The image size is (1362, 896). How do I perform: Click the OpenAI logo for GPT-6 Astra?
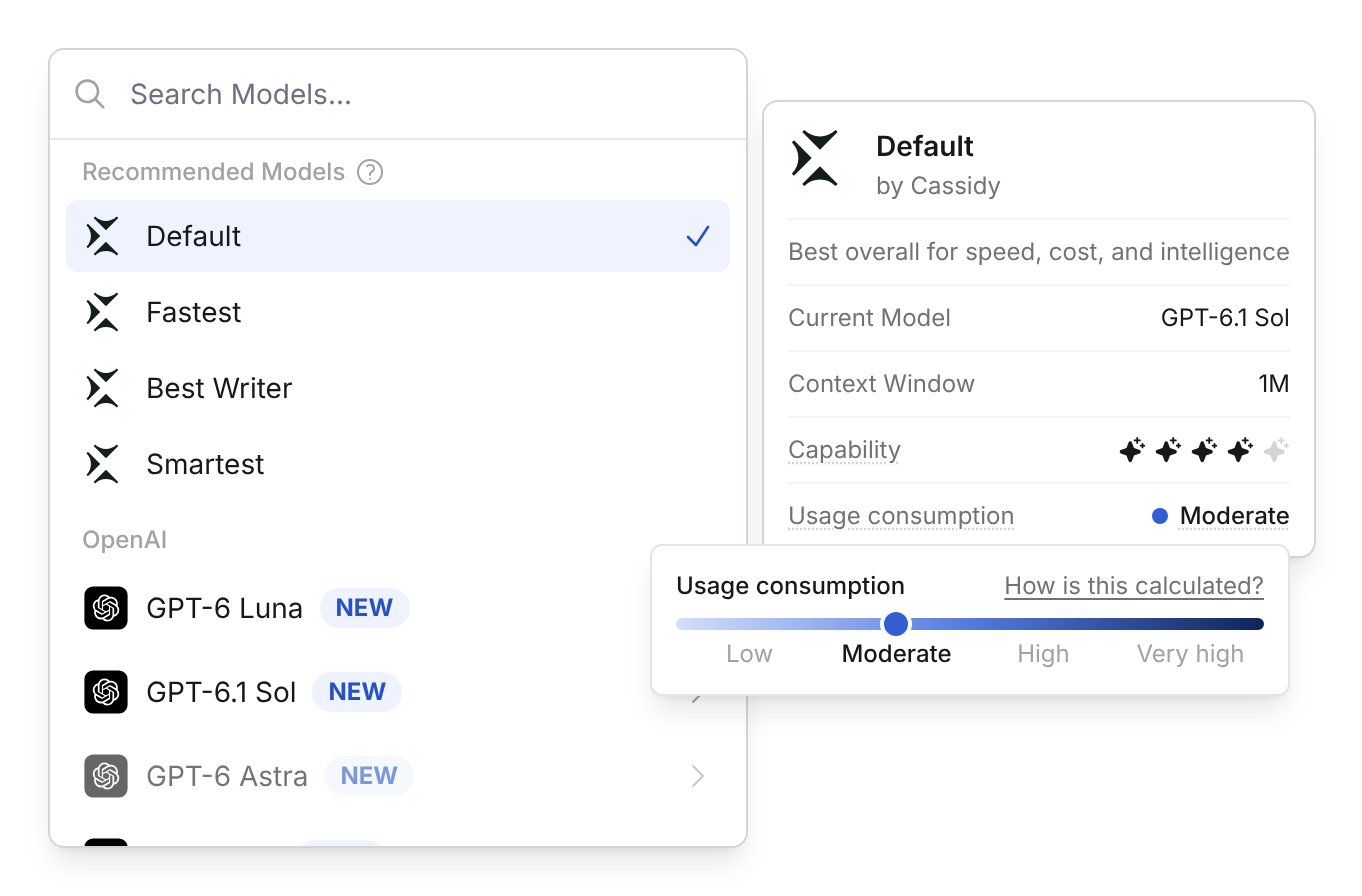106,776
